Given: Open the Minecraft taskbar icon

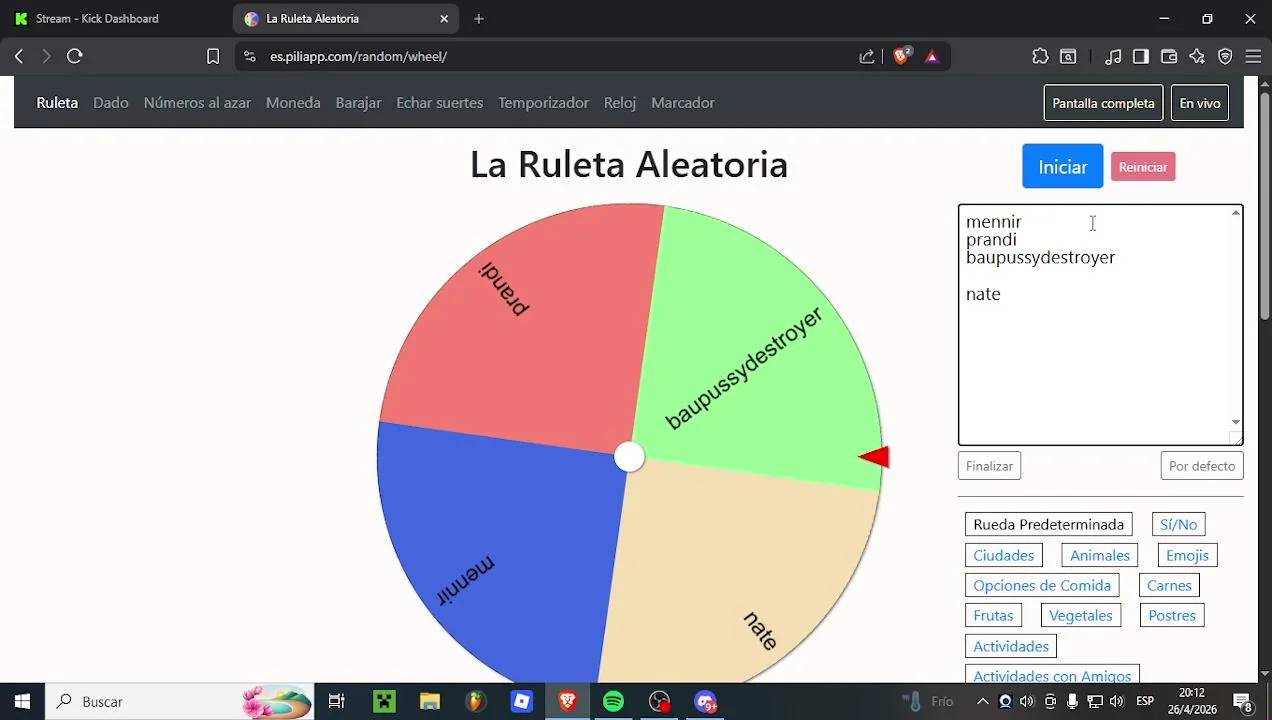Looking at the screenshot, I should coord(384,702).
